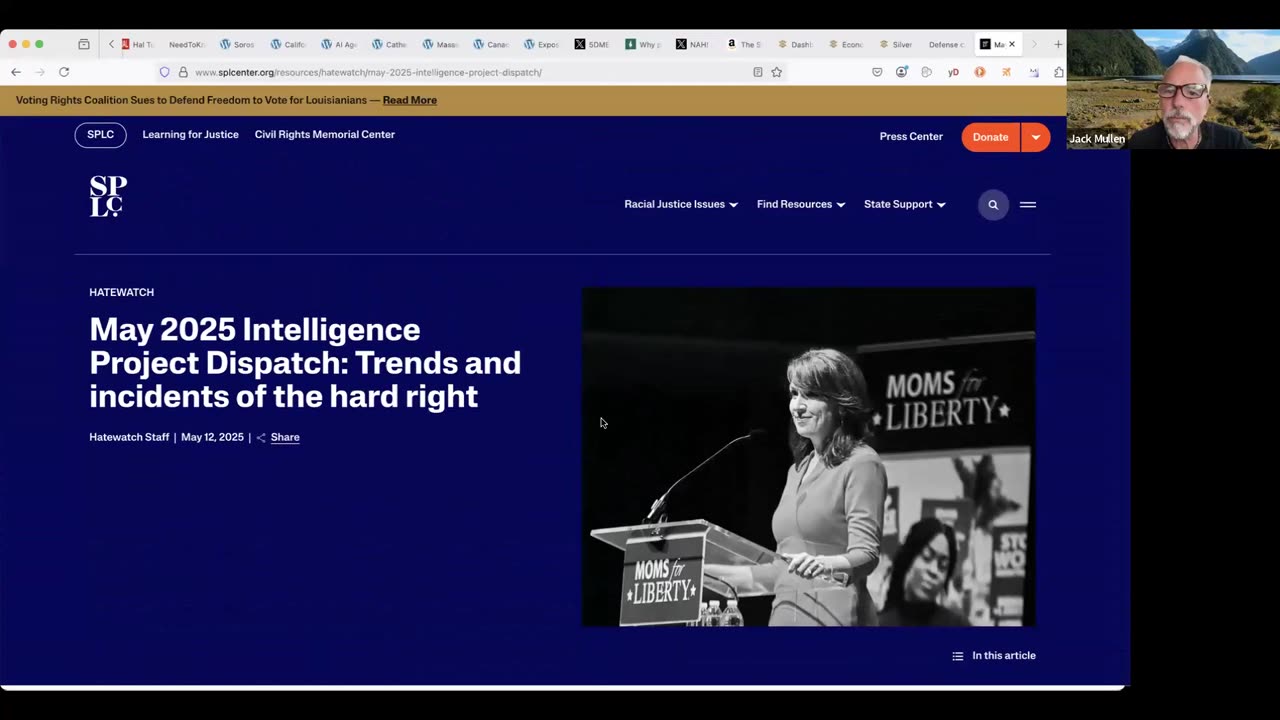Switch to the AI Age tab
The width and height of the screenshot is (1280, 720).
339,44
